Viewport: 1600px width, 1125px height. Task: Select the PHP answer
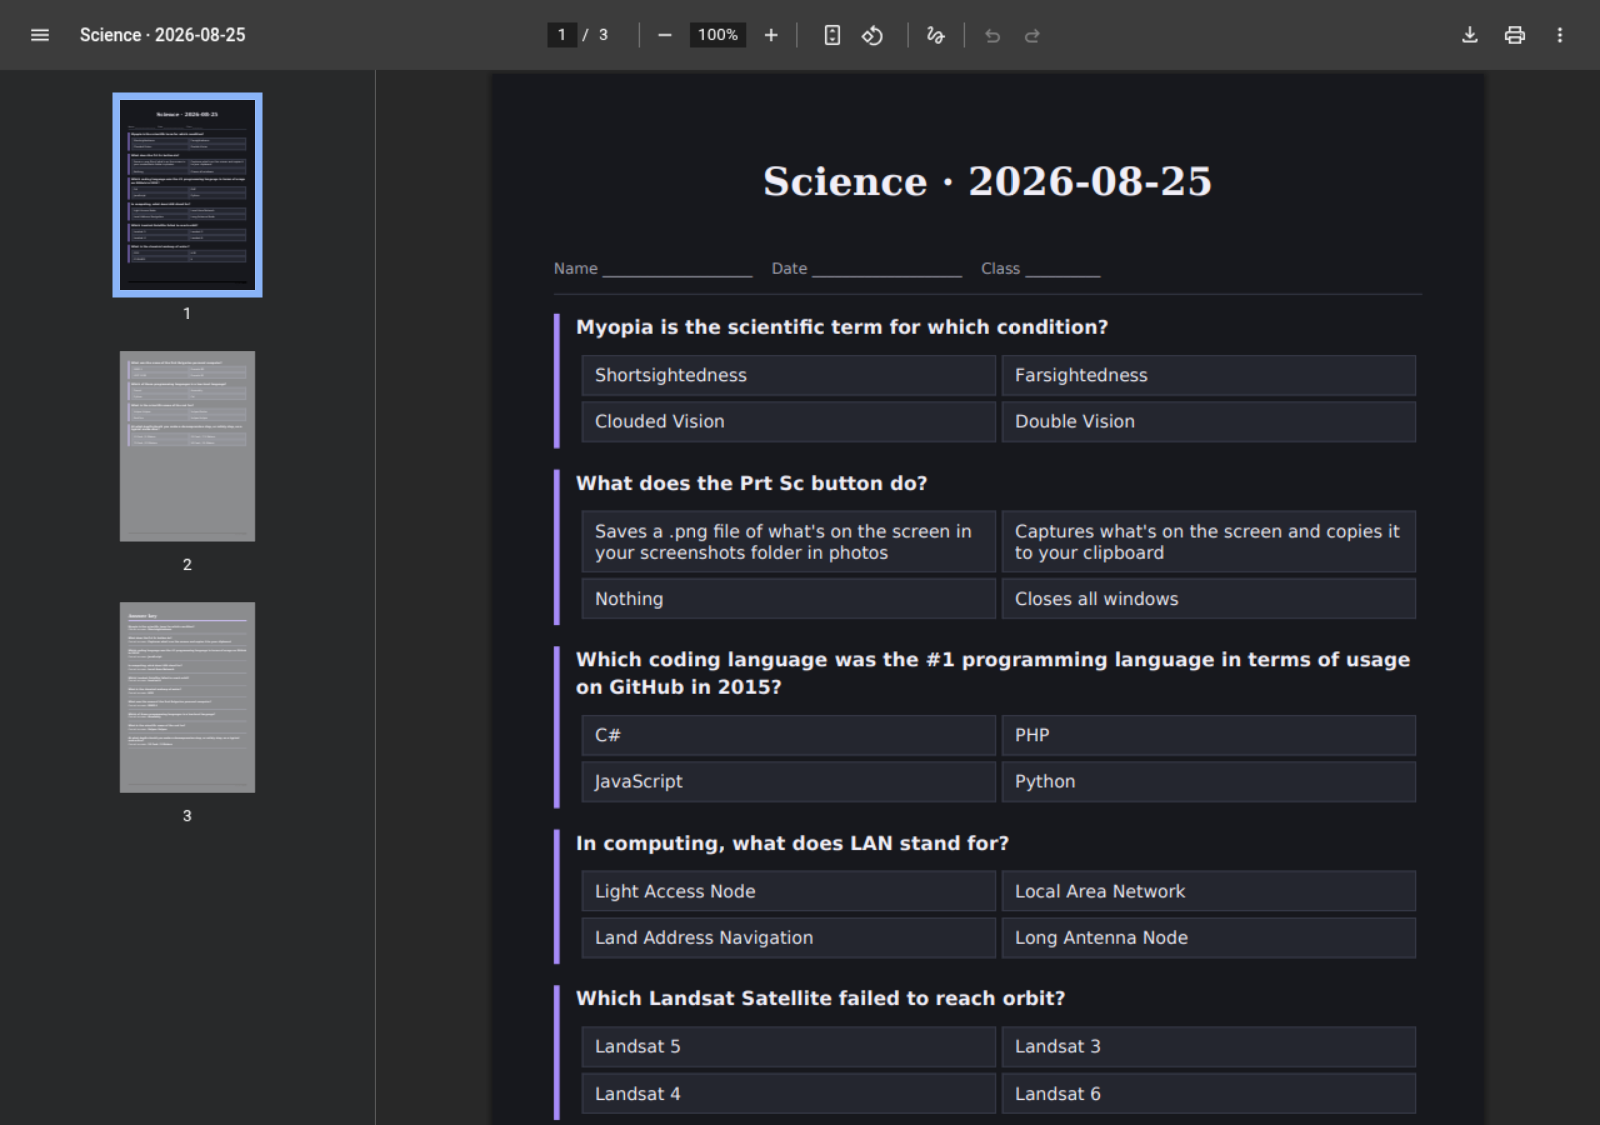1209,735
